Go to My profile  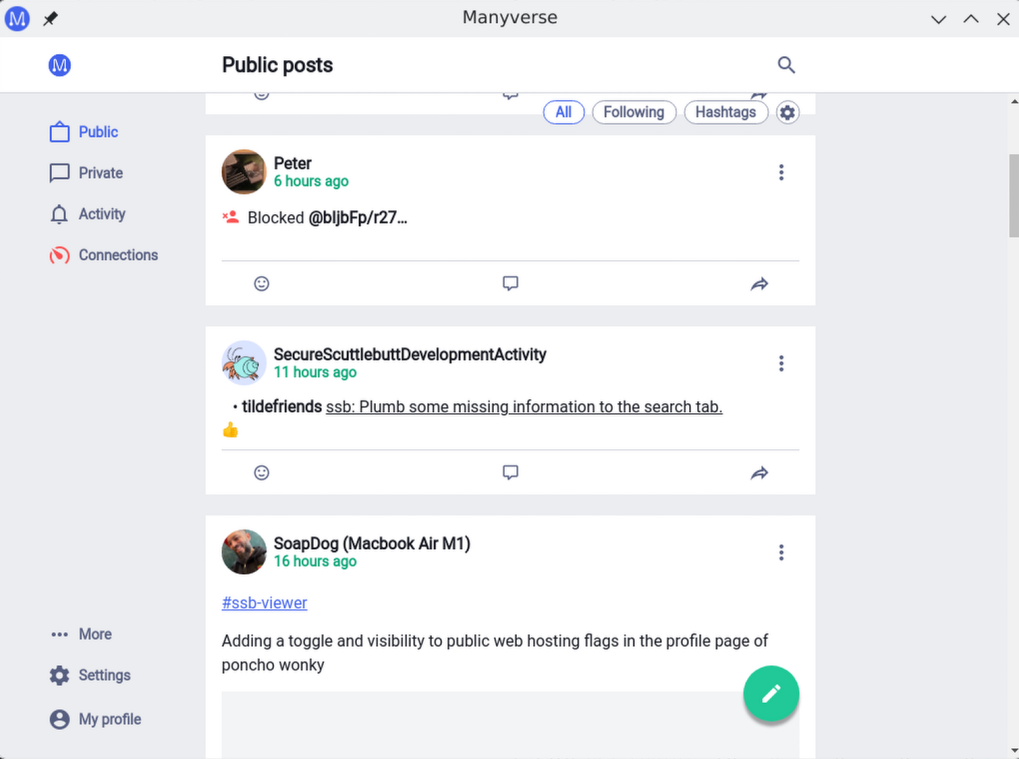(x=108, y=719)
